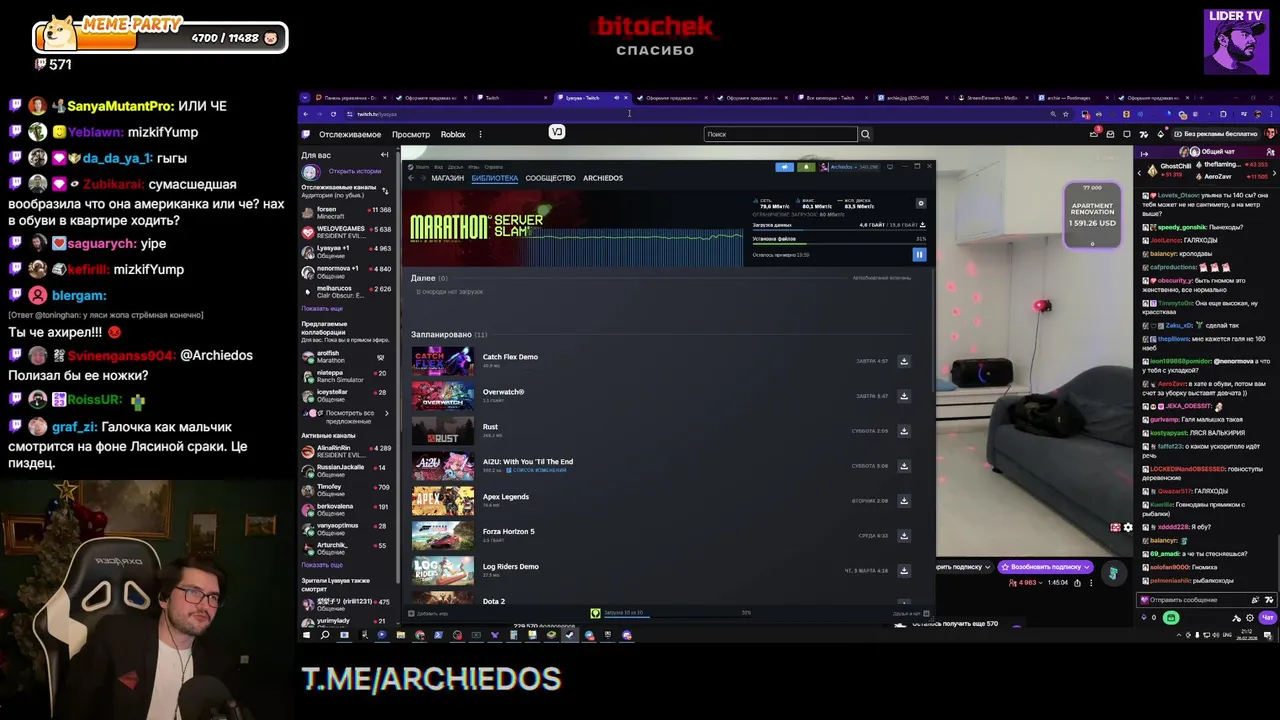Click download icon for Apex Legends row

coord(904,501)
